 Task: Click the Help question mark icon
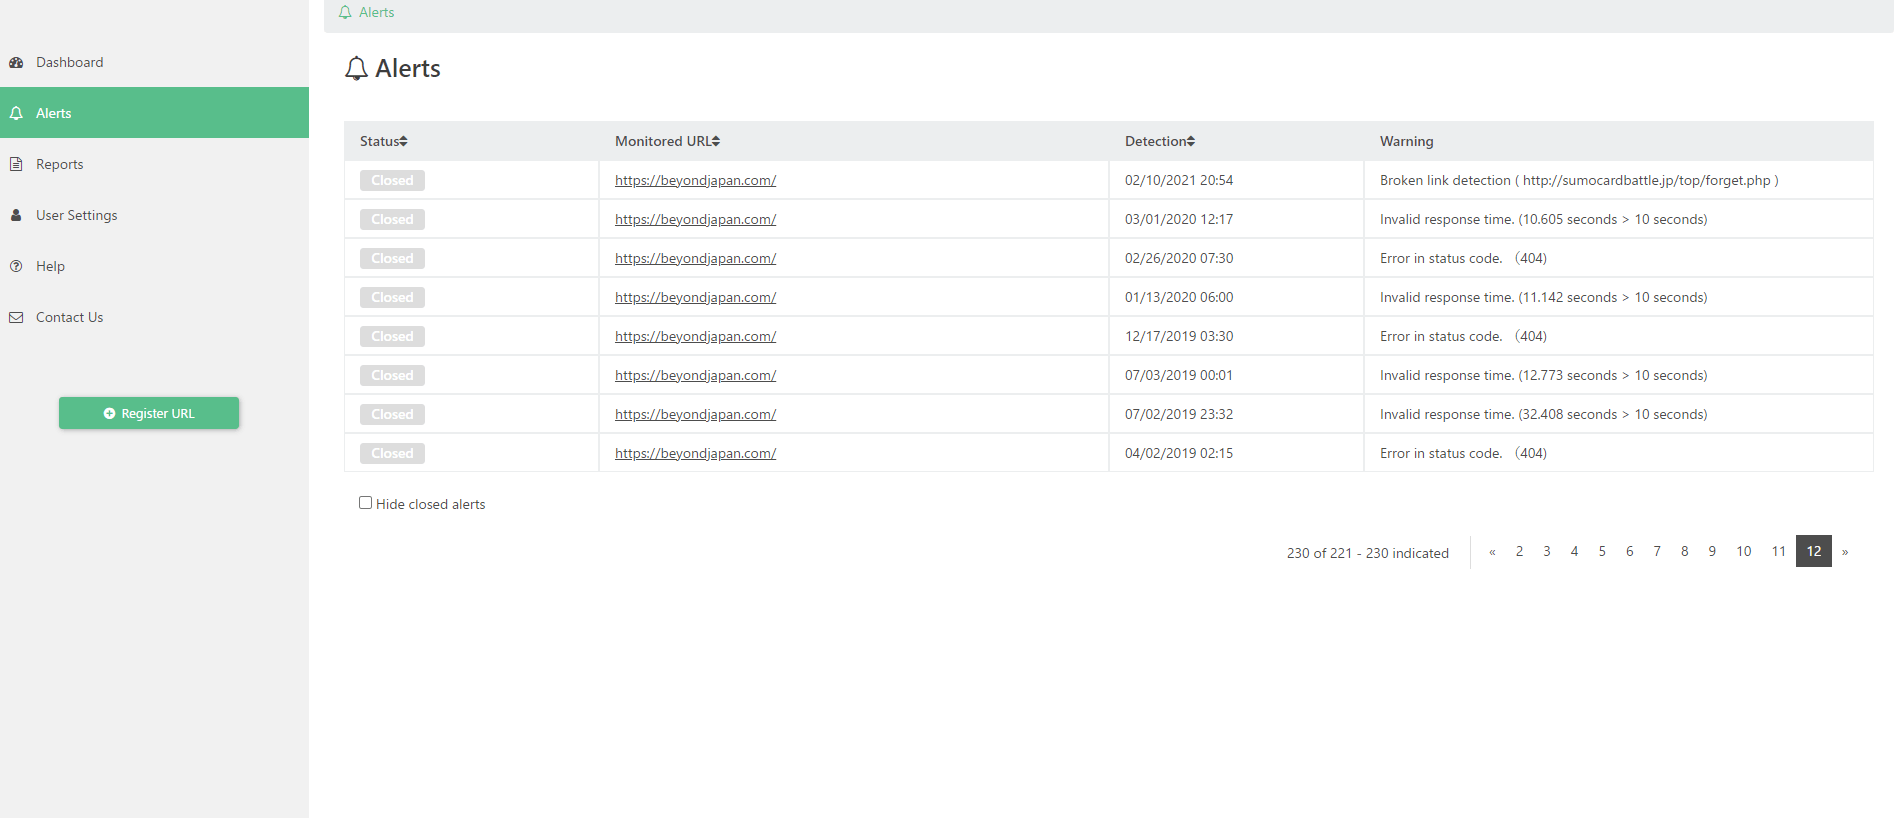click(16, 266)
